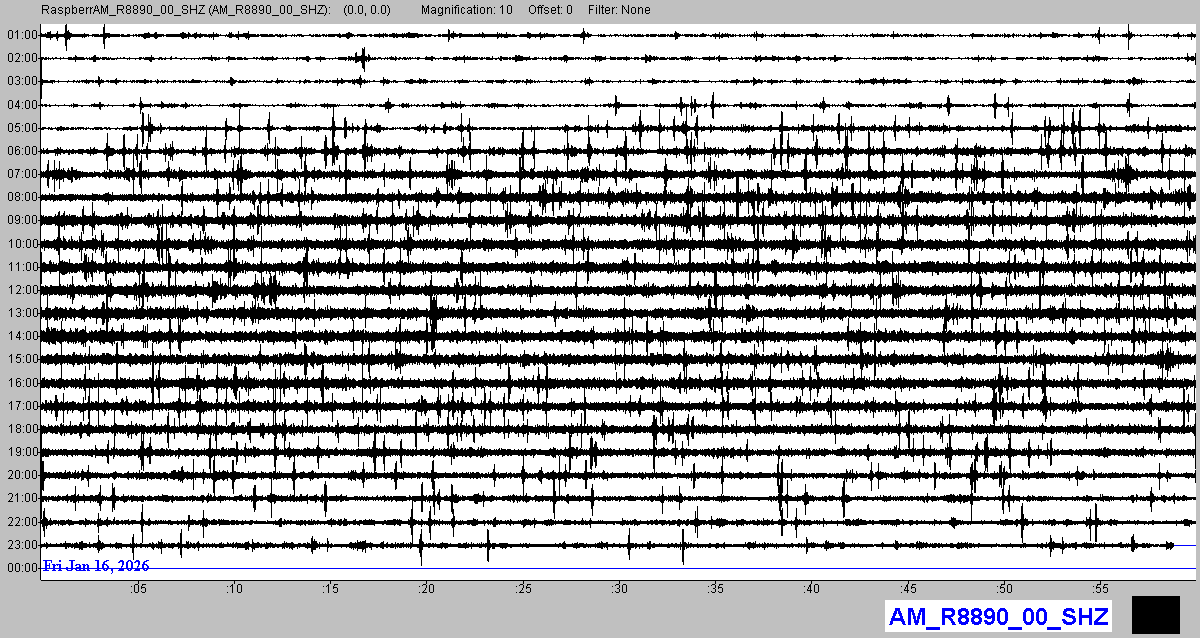The height and width of the screenshot is (638, 1200).
Task: Pick the 18:00 hour row label
Action: 21,429
